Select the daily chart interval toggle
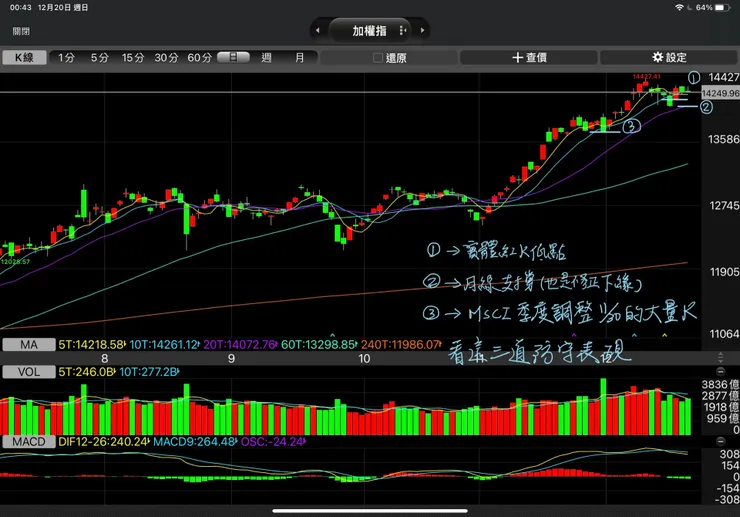740x517 pixels. point(233,58)
